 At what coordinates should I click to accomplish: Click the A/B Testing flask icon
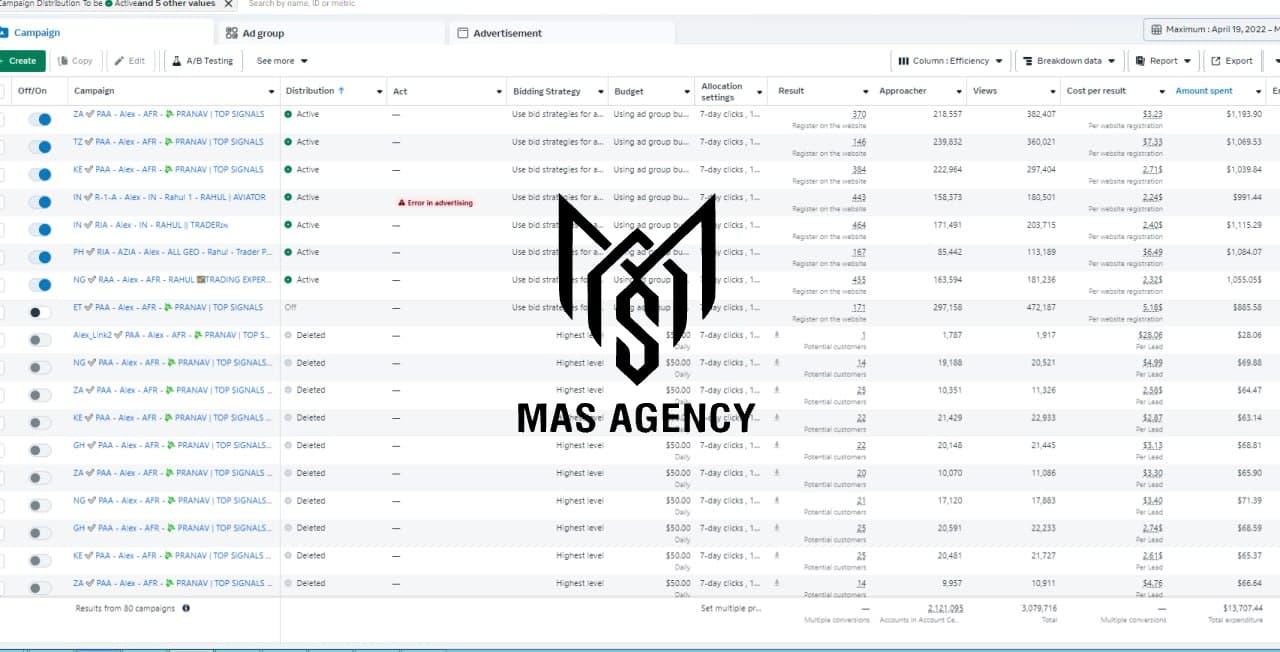tap(176, 61)
